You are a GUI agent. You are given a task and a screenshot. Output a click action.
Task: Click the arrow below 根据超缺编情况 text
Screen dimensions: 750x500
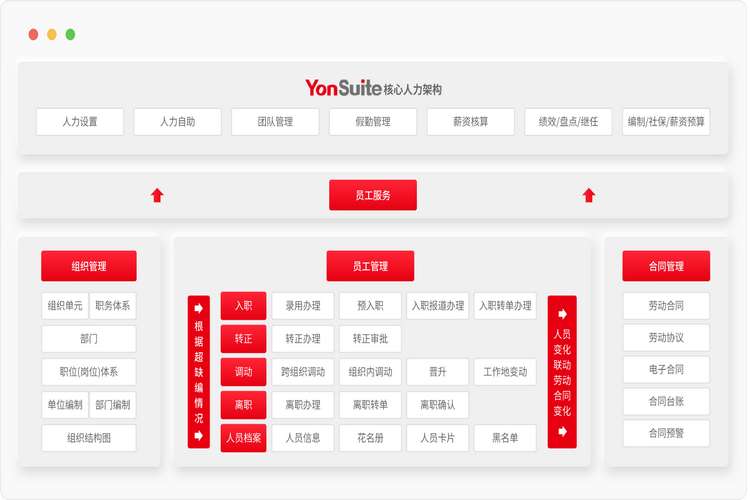[198, 435]
